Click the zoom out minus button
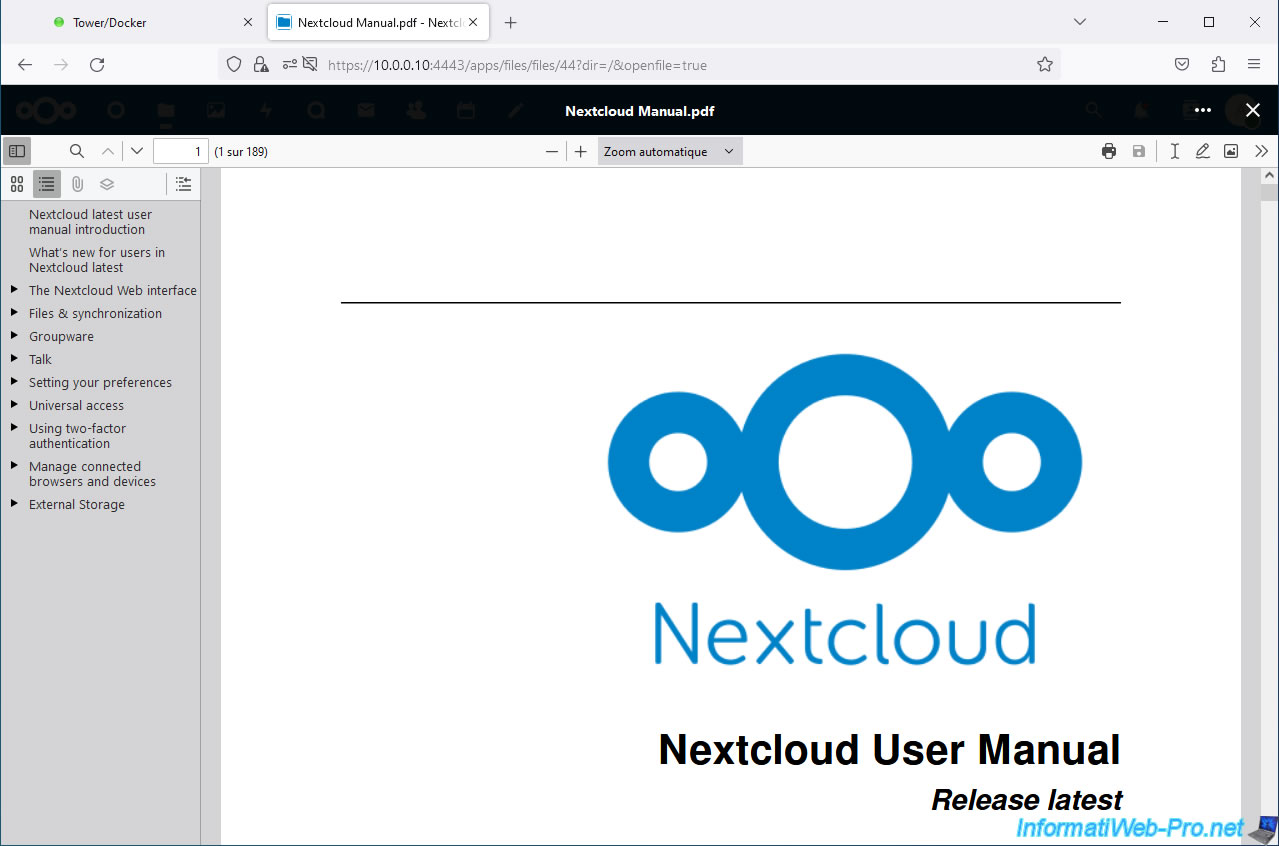 pos(552,151)
